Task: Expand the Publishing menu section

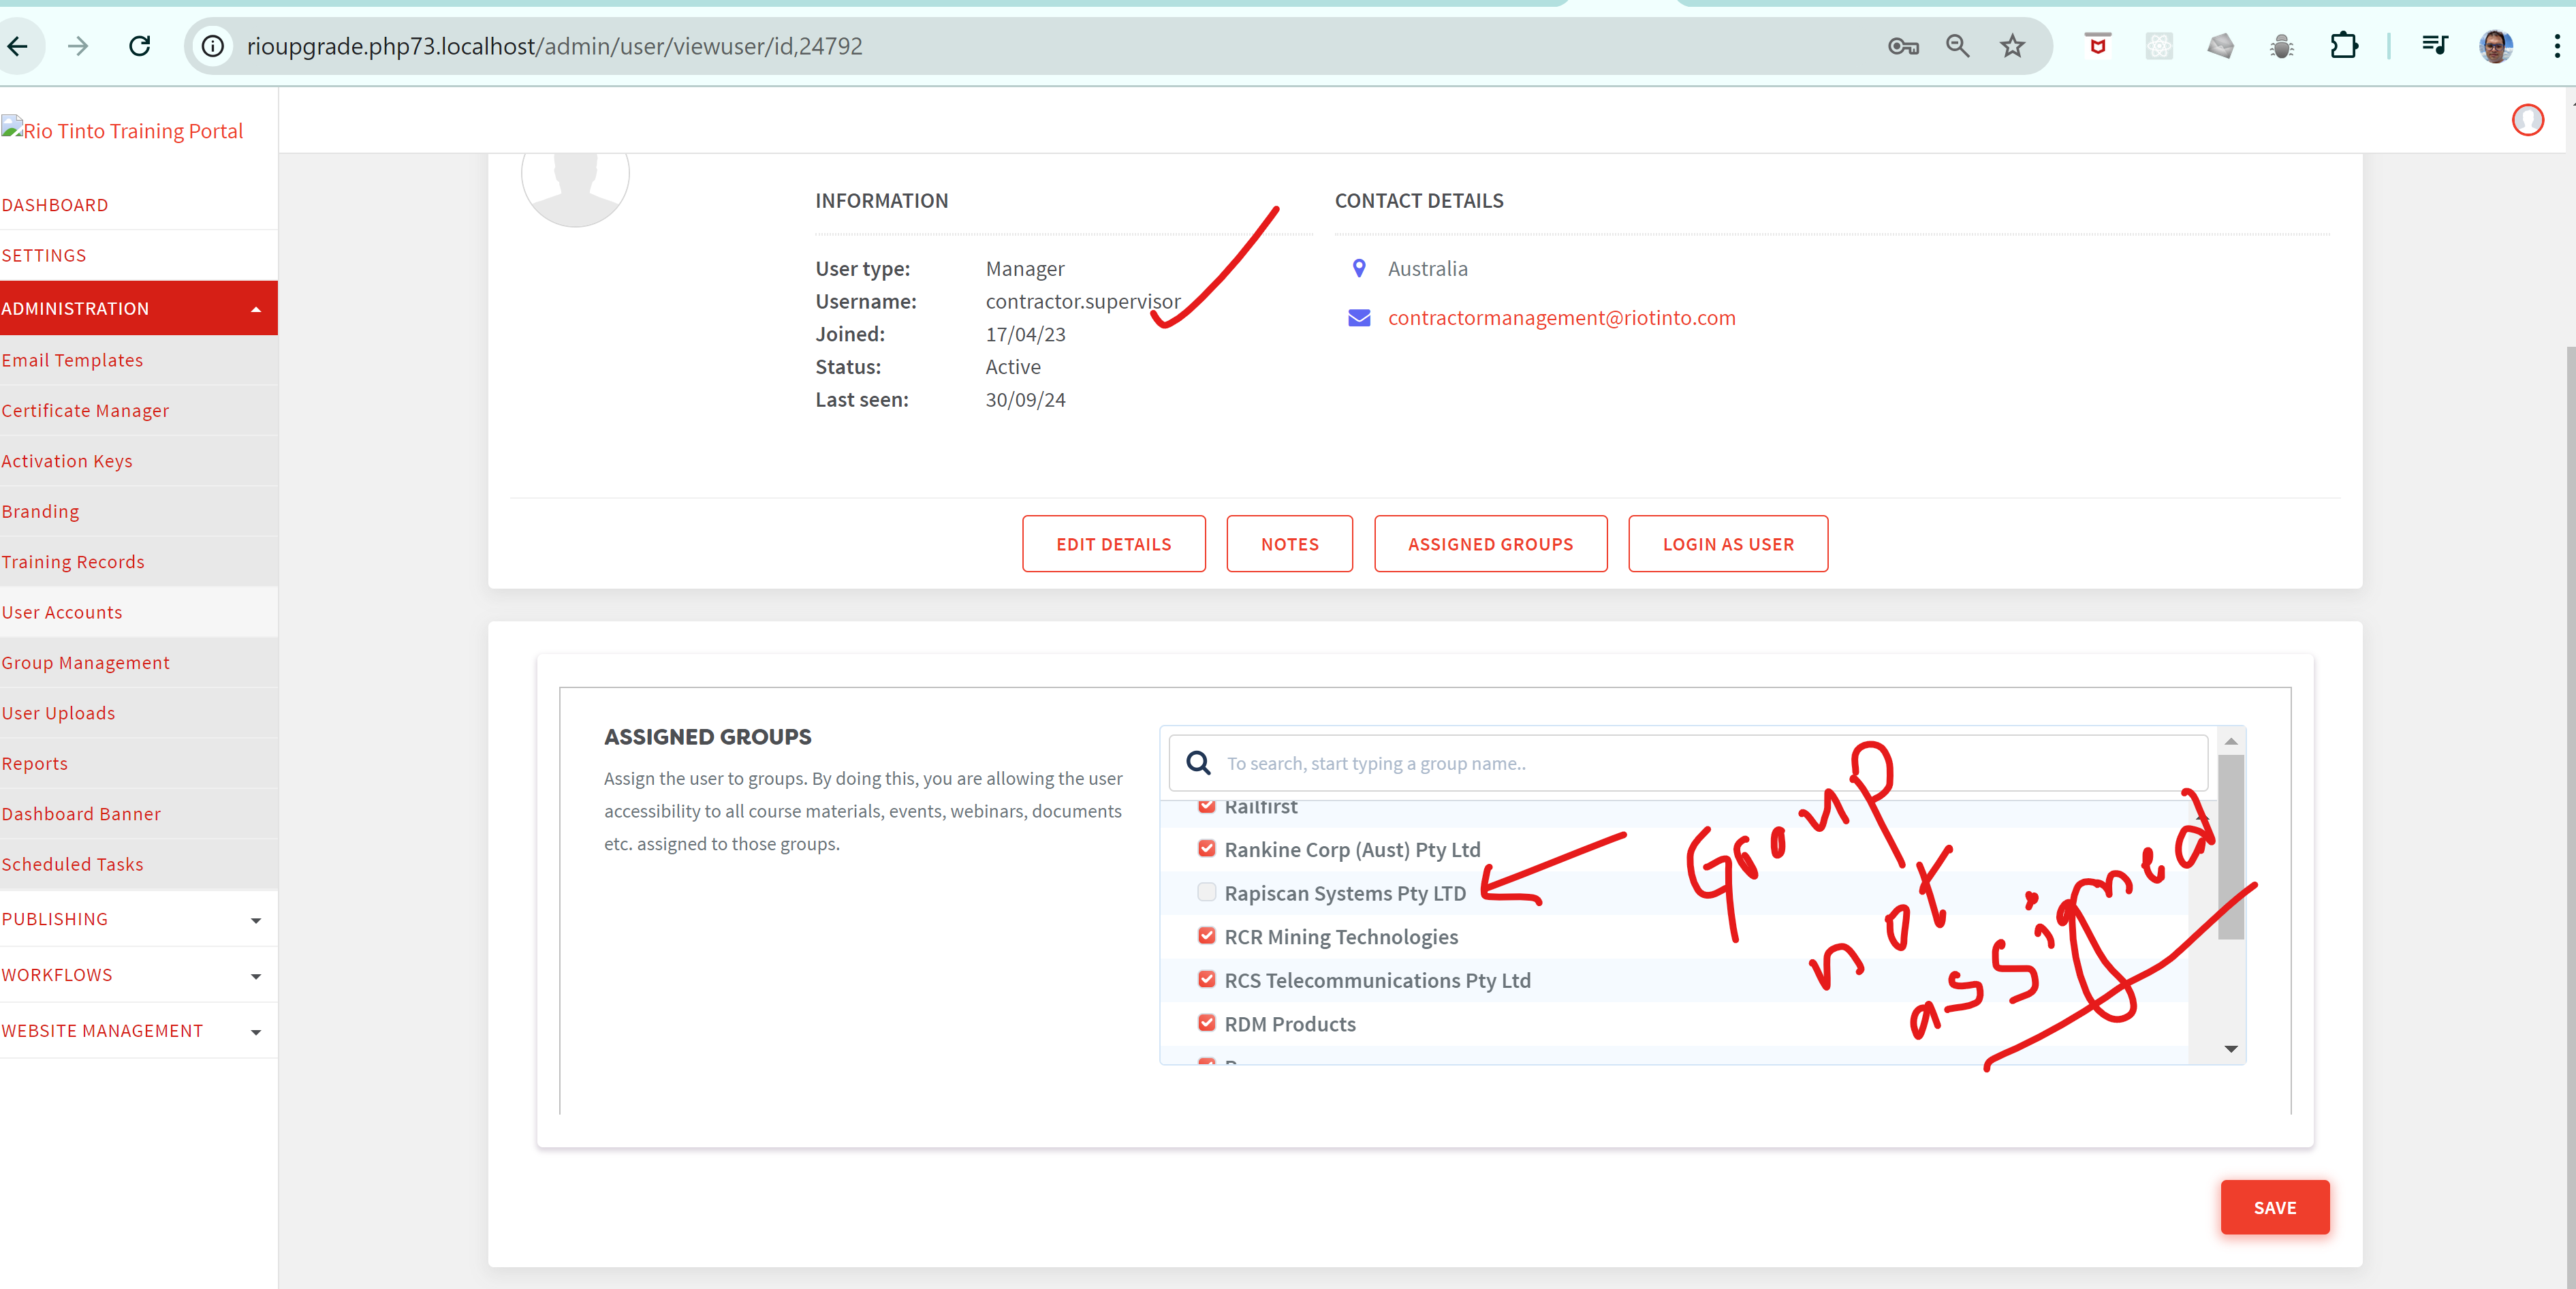Action: tap(138, 919)
